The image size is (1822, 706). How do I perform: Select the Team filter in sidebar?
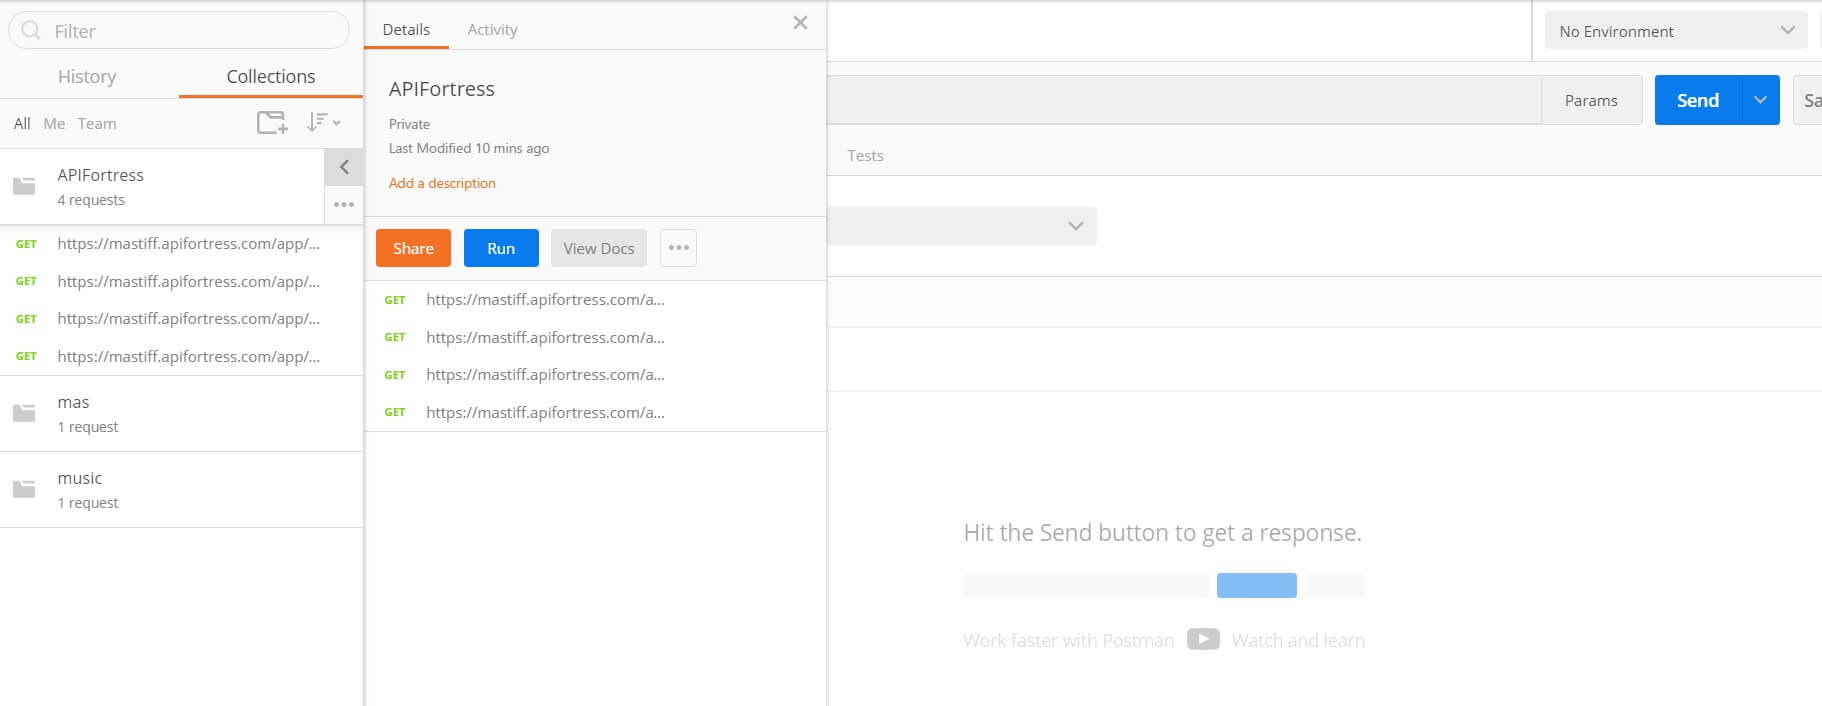[97, 124]
